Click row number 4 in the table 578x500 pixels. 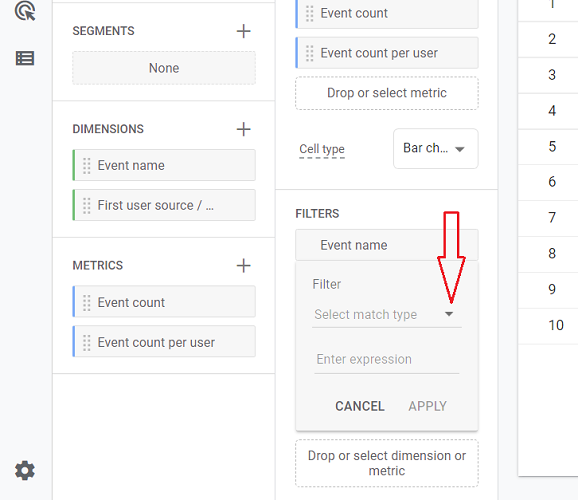click(x=552, y=111)
